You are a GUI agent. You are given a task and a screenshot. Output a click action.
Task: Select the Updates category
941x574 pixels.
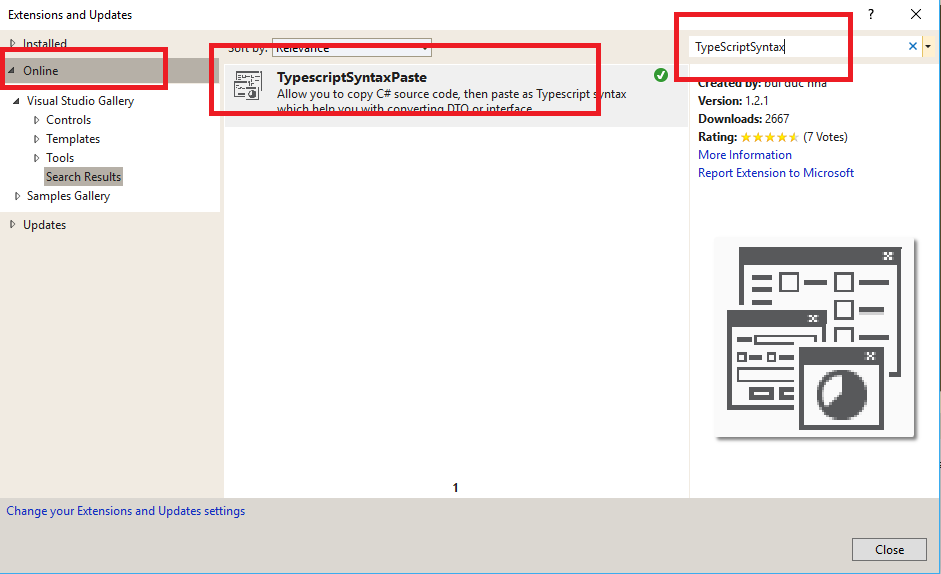(x=44, y=225)
